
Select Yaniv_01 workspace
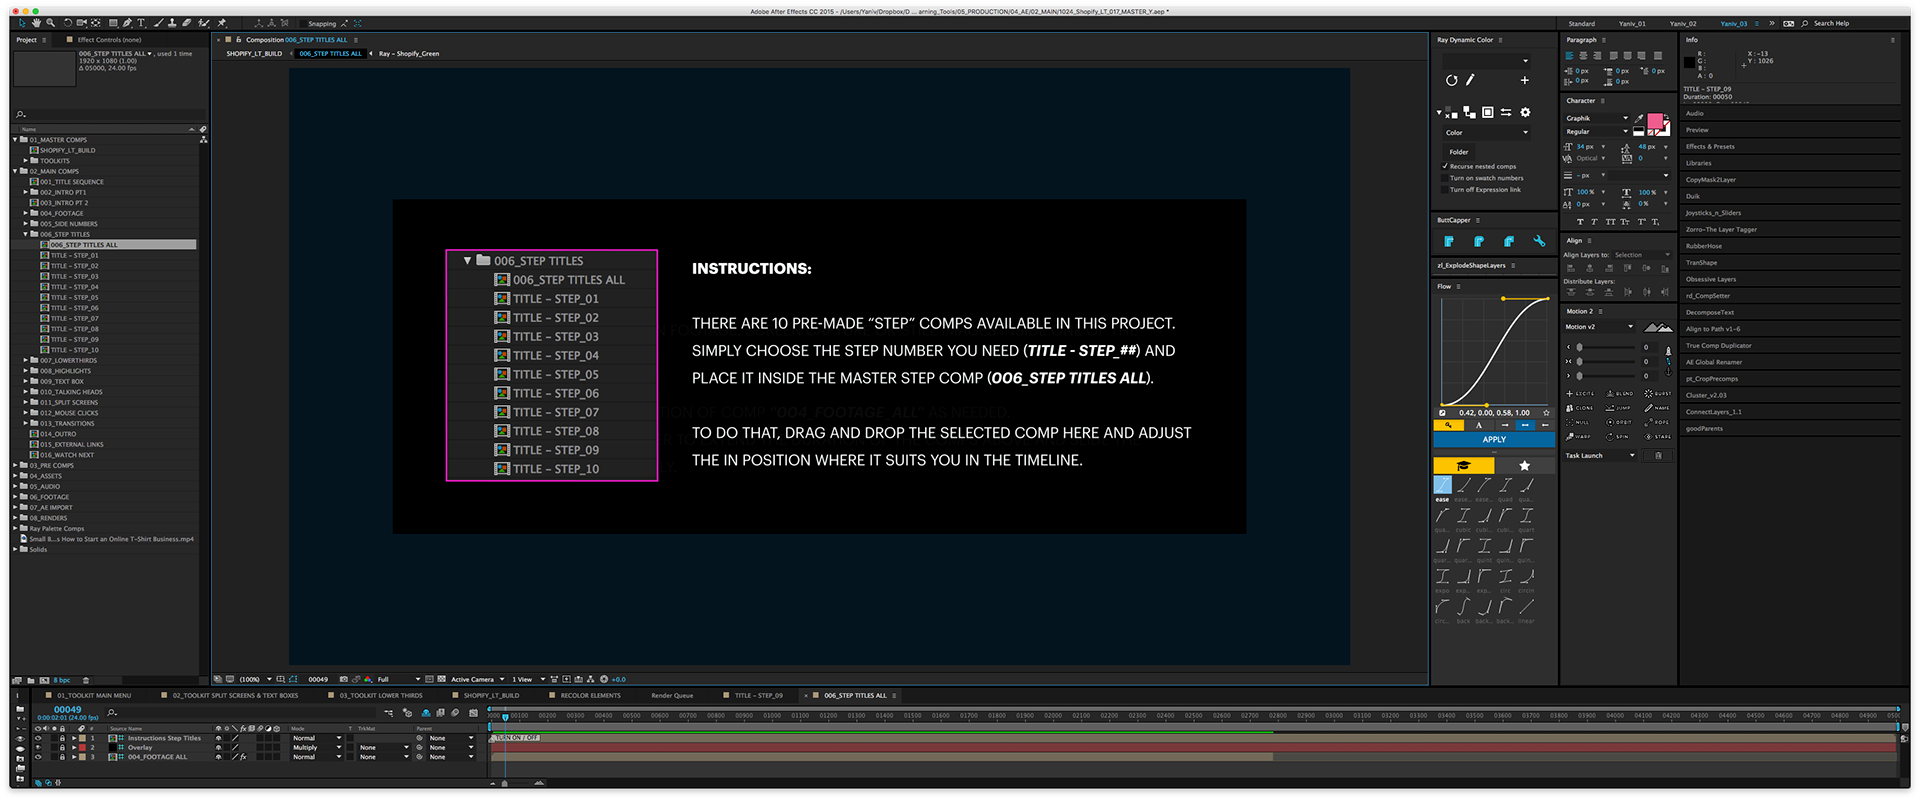point(1633,23)
